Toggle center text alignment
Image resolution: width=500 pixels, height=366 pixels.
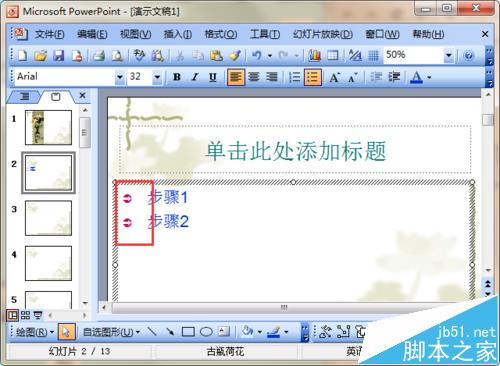(x=254, y=77)
